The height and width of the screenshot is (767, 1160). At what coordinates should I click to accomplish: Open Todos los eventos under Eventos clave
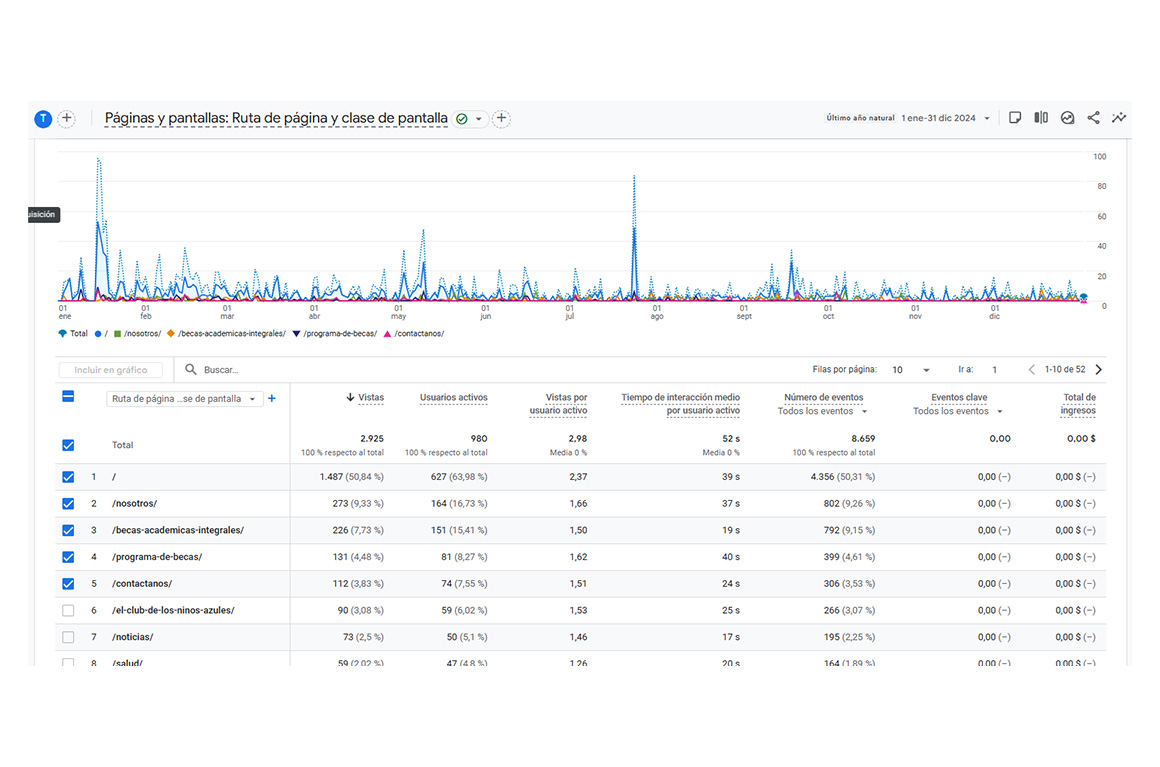point(959,411)
